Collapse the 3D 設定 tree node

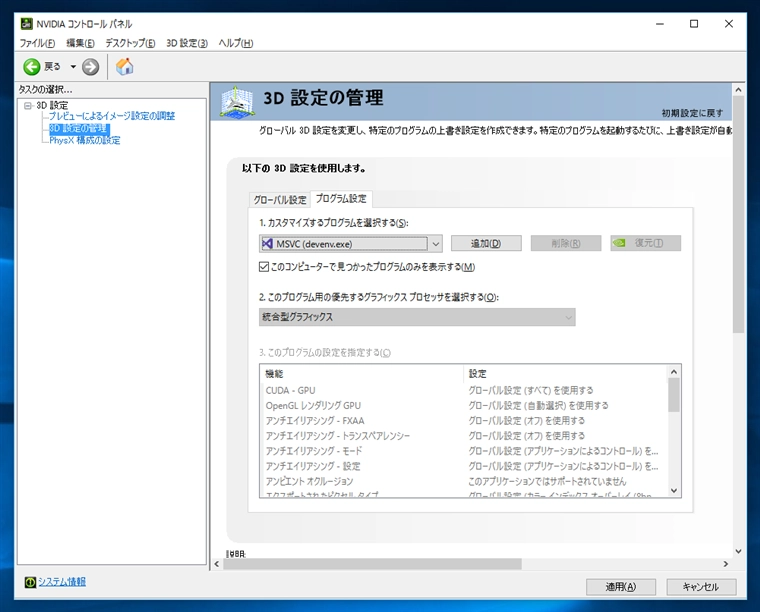28,105
